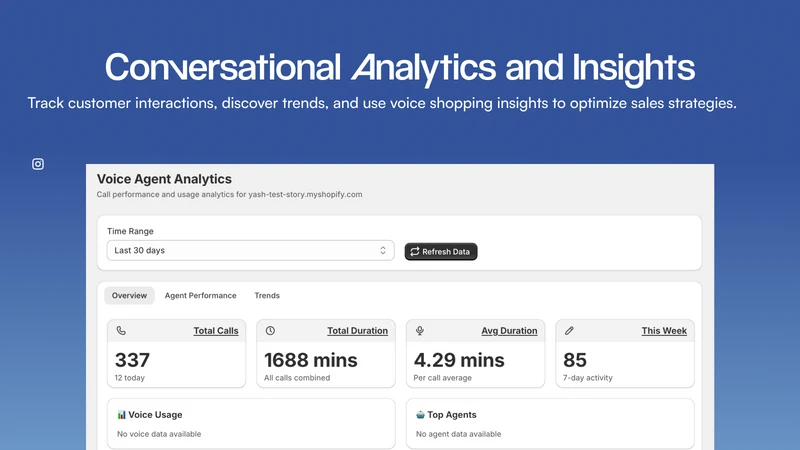This screenshot has height=450, width=800.
Task: Click the 337 total calls value
Action: [132, 360]
